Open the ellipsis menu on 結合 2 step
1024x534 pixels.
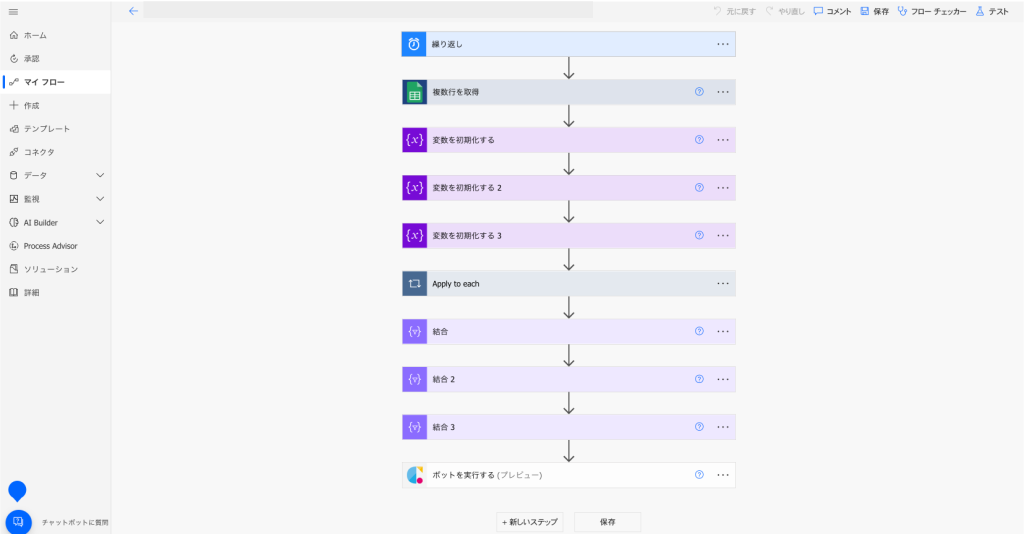pyautogui.click(x=723, y=380)
